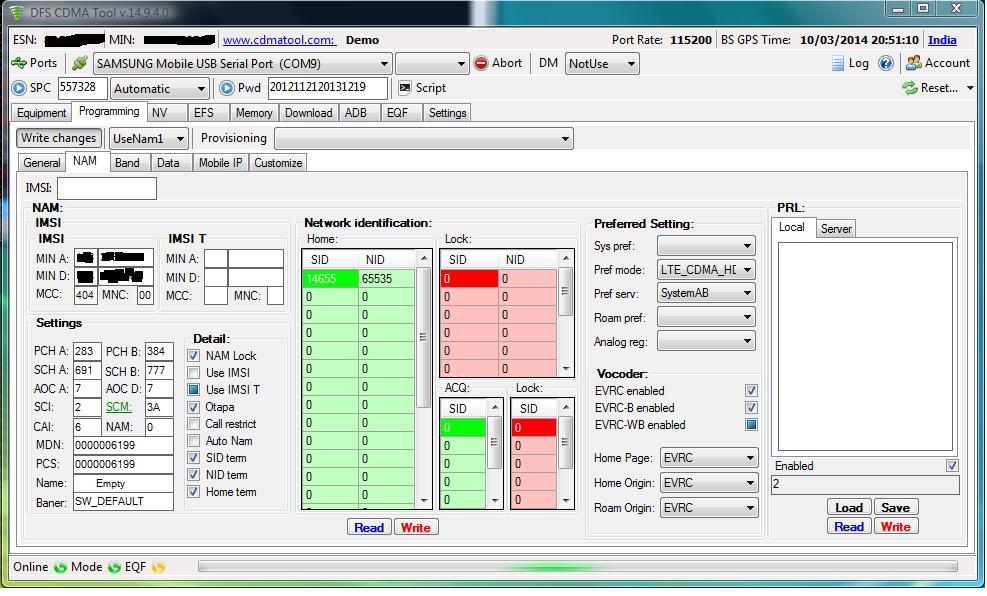Screen dimensions: 987x596
Task: Expand the Pref mode dropdown
Action: (746, 270)
